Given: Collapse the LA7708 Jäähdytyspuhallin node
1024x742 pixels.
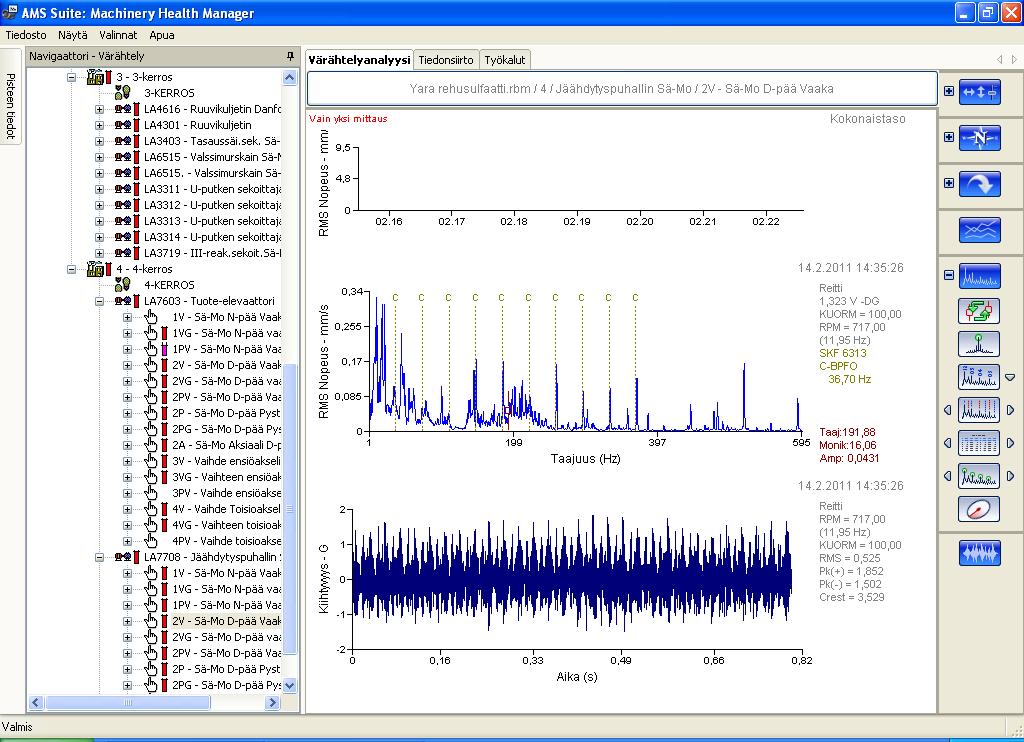Looking at the screenshot, I should click(x=99, y=557).
